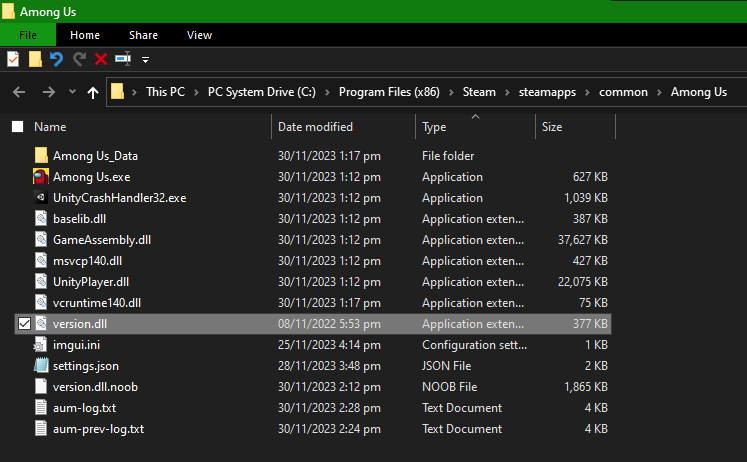Select the UnityPlayer.dll file icon
This screenshot has height=462, width=747.
tap(41, 281)
